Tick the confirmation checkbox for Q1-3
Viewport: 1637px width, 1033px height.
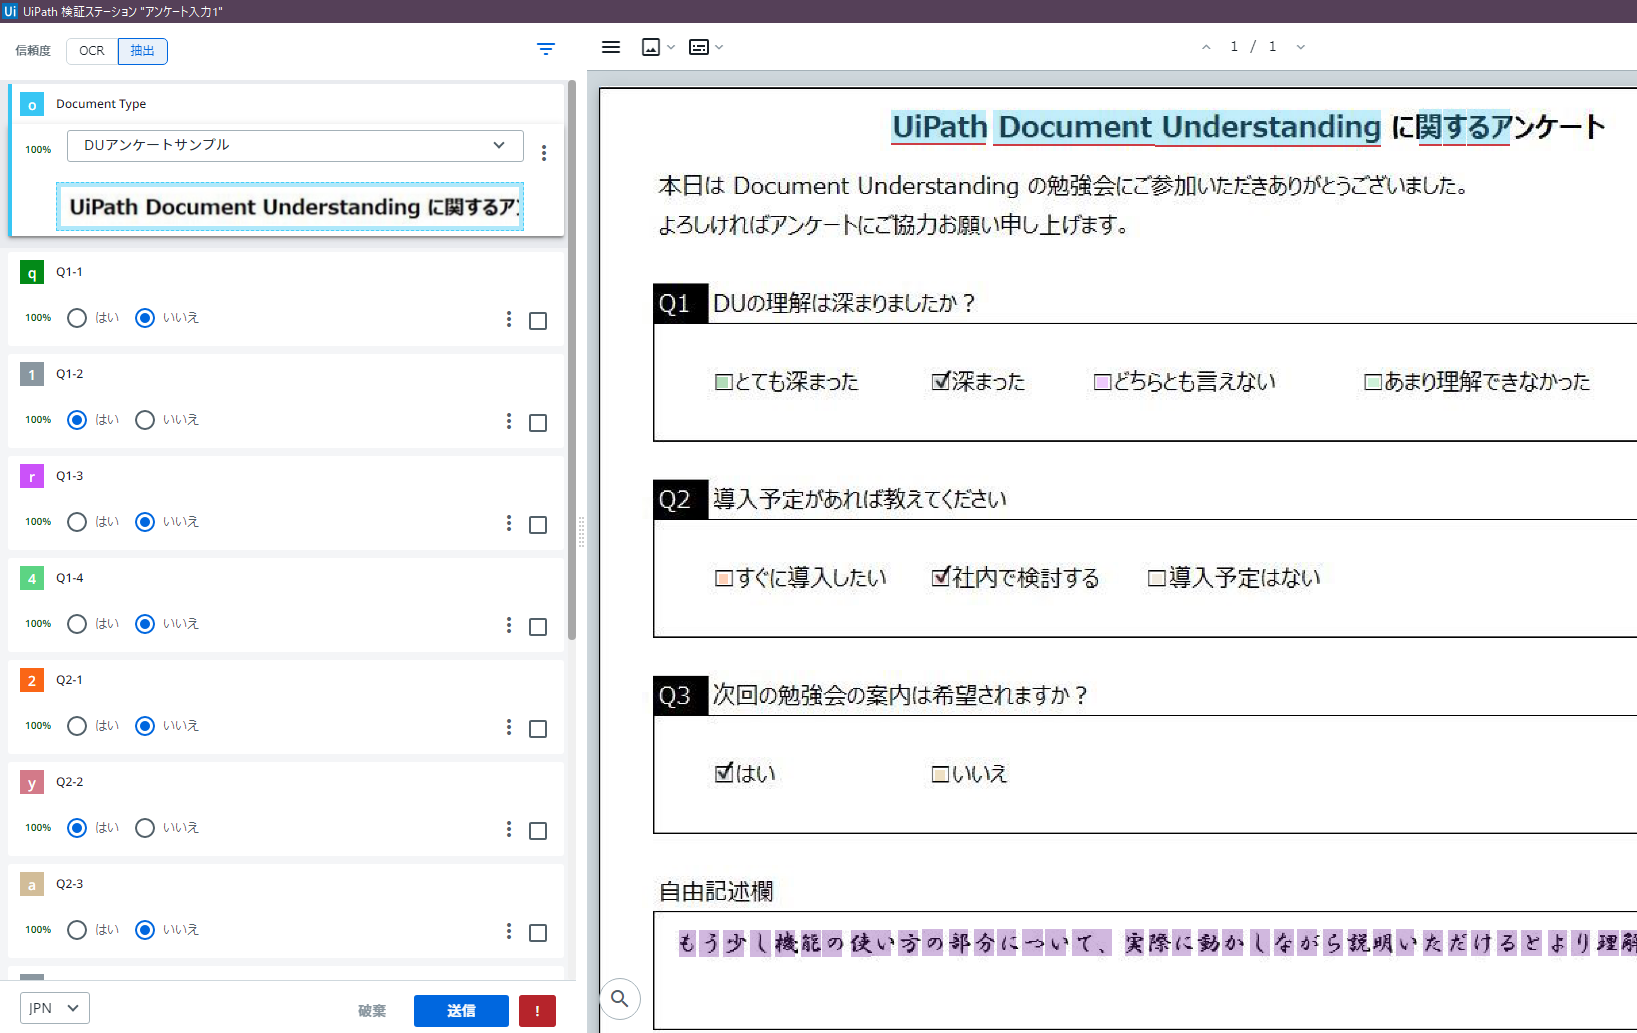tap(538, 525)
